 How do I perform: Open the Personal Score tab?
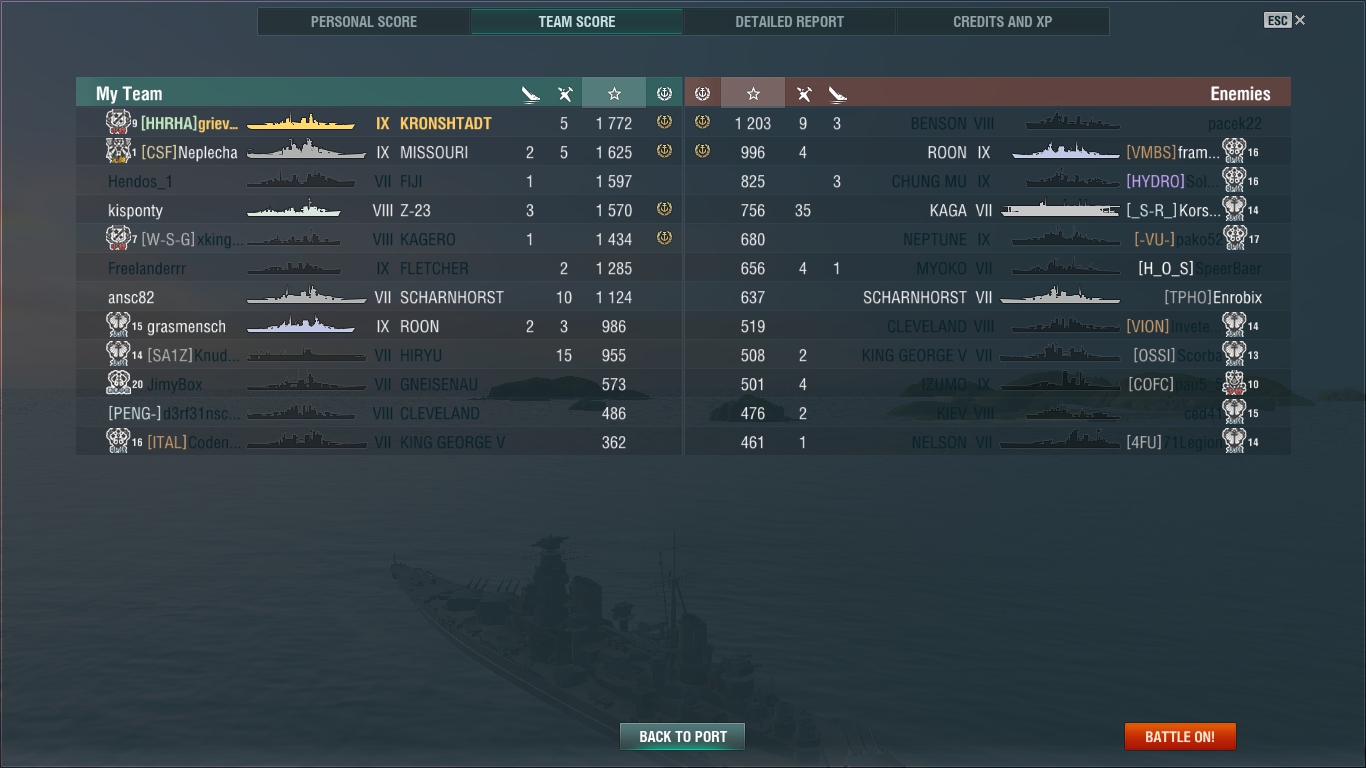pos(364,21)
